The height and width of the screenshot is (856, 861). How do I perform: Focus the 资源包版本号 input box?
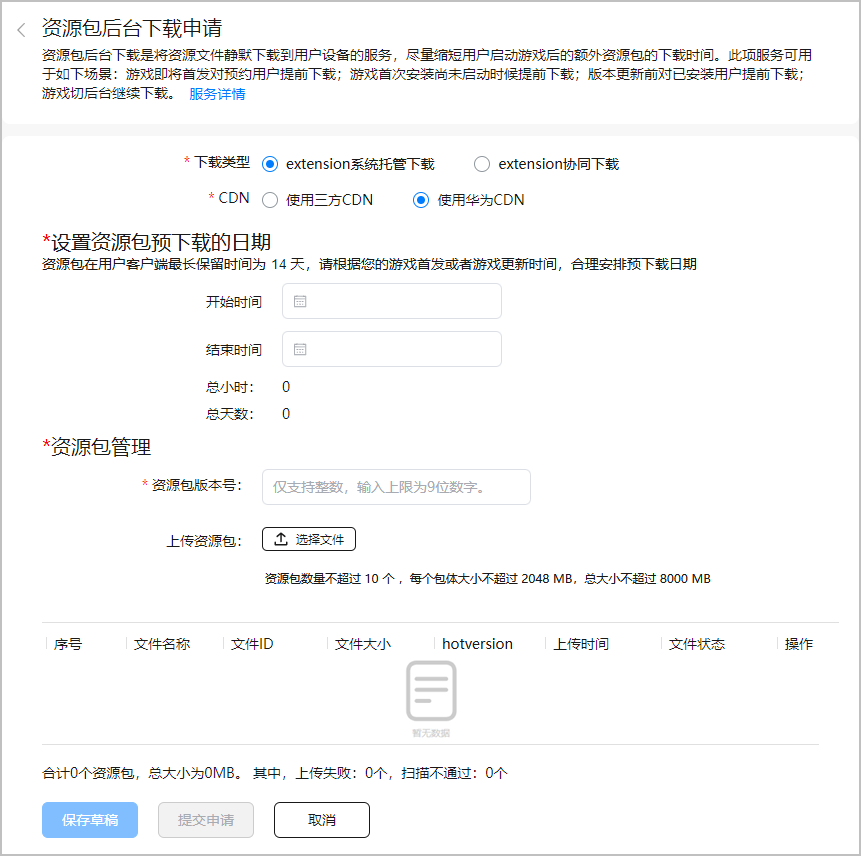point(396,487)
